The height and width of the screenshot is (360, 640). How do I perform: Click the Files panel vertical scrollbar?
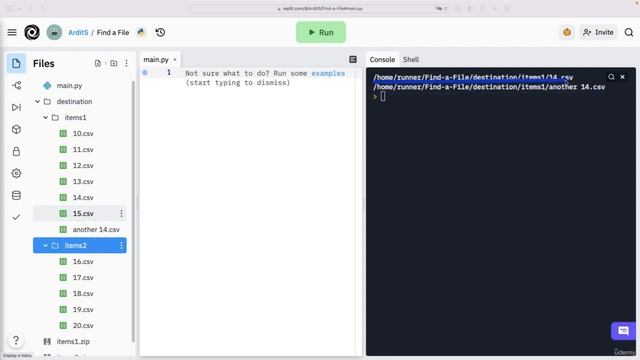pos(133,211)
